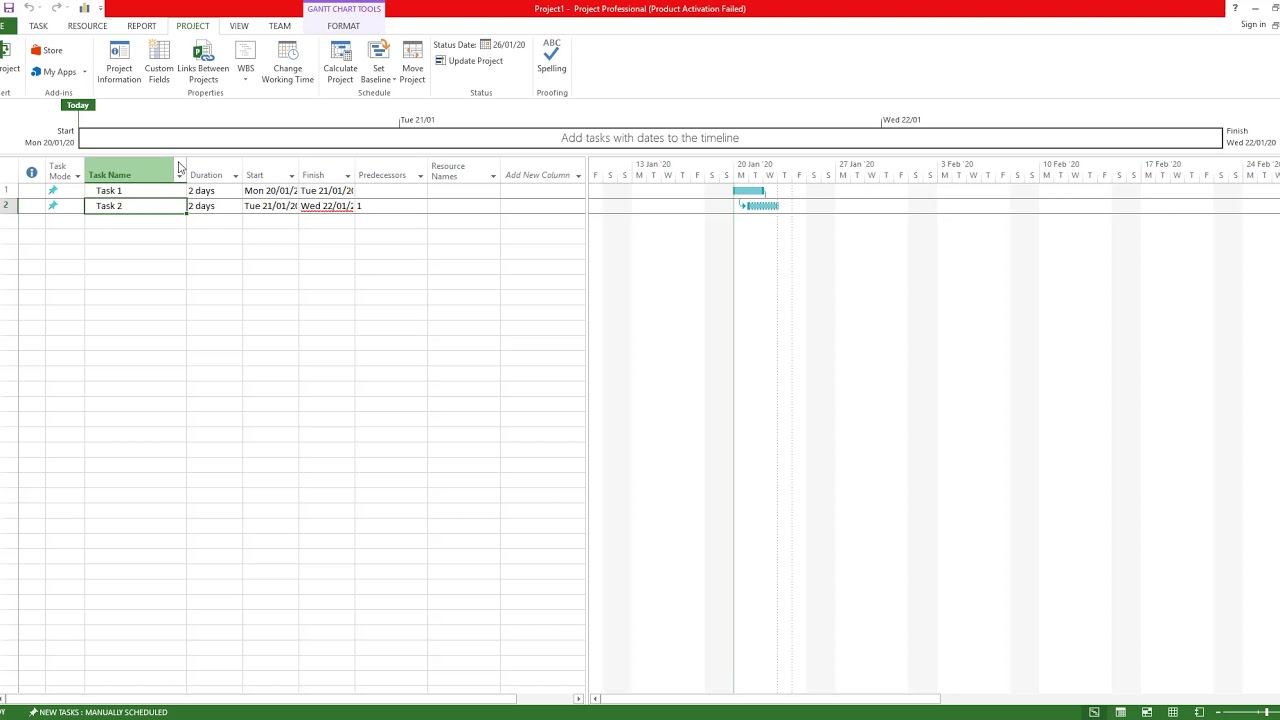The height and width of the screenshot is (720, 1280).
Task: Click the Today marker on timeline
Action: [x=77, y=105]
